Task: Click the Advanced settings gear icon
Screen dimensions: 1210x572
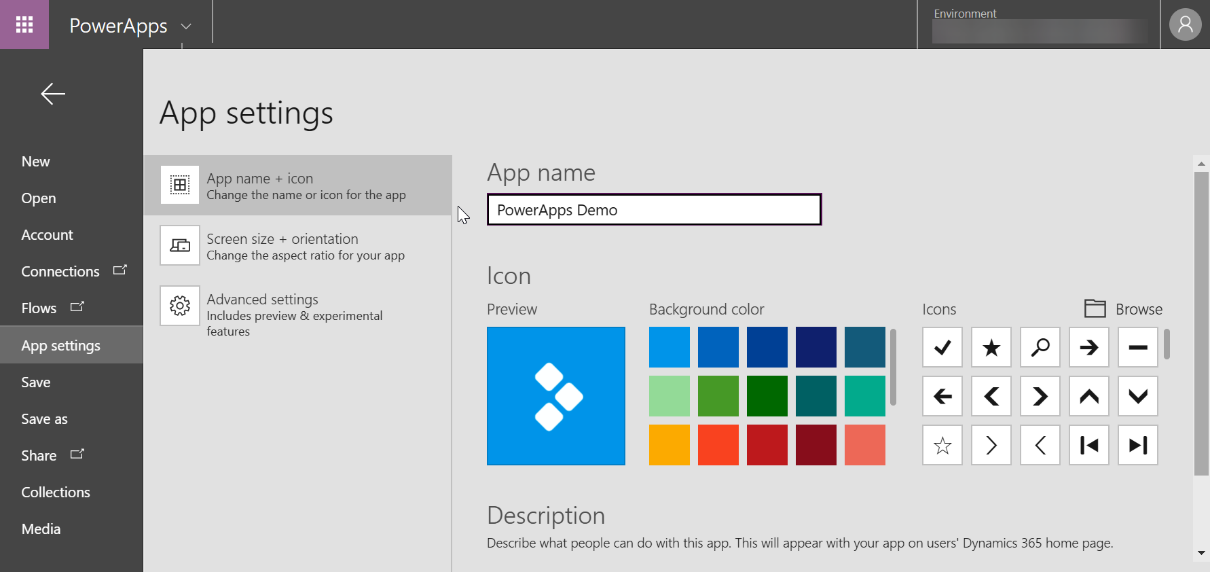Action: (x=180, y=305)
